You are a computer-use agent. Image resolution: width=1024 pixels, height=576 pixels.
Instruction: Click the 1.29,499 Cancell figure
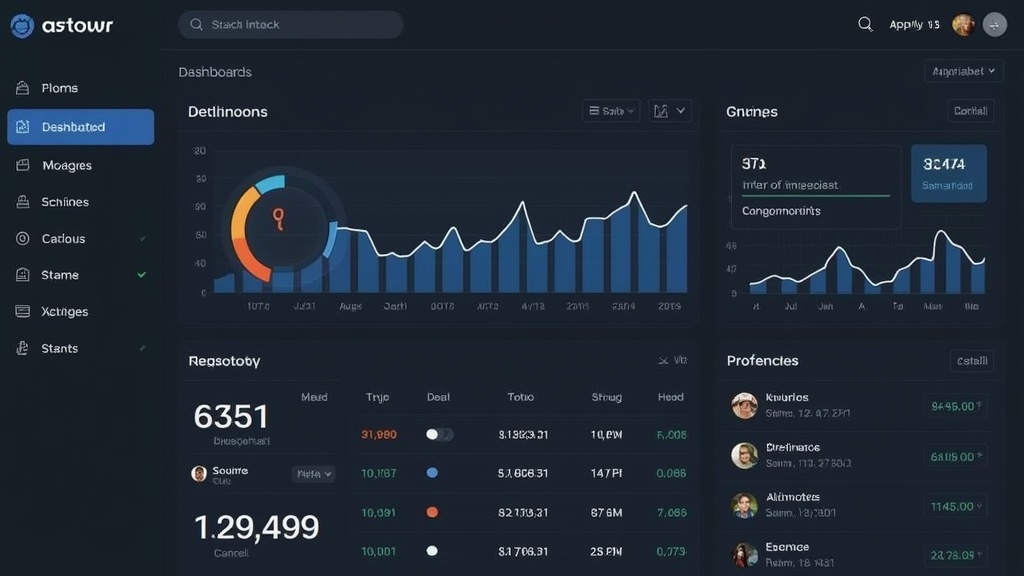pyautogui.click(x=257, y=527)
